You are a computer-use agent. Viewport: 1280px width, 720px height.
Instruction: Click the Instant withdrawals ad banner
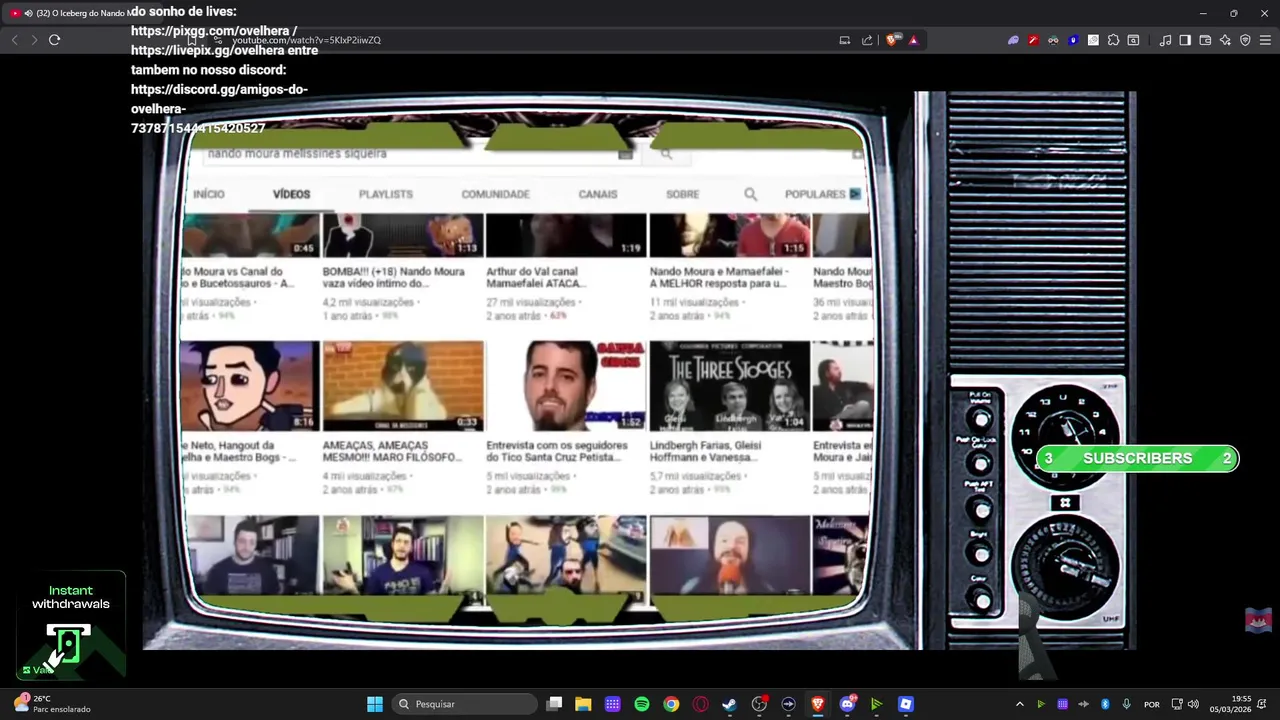[x=70, y=625]
